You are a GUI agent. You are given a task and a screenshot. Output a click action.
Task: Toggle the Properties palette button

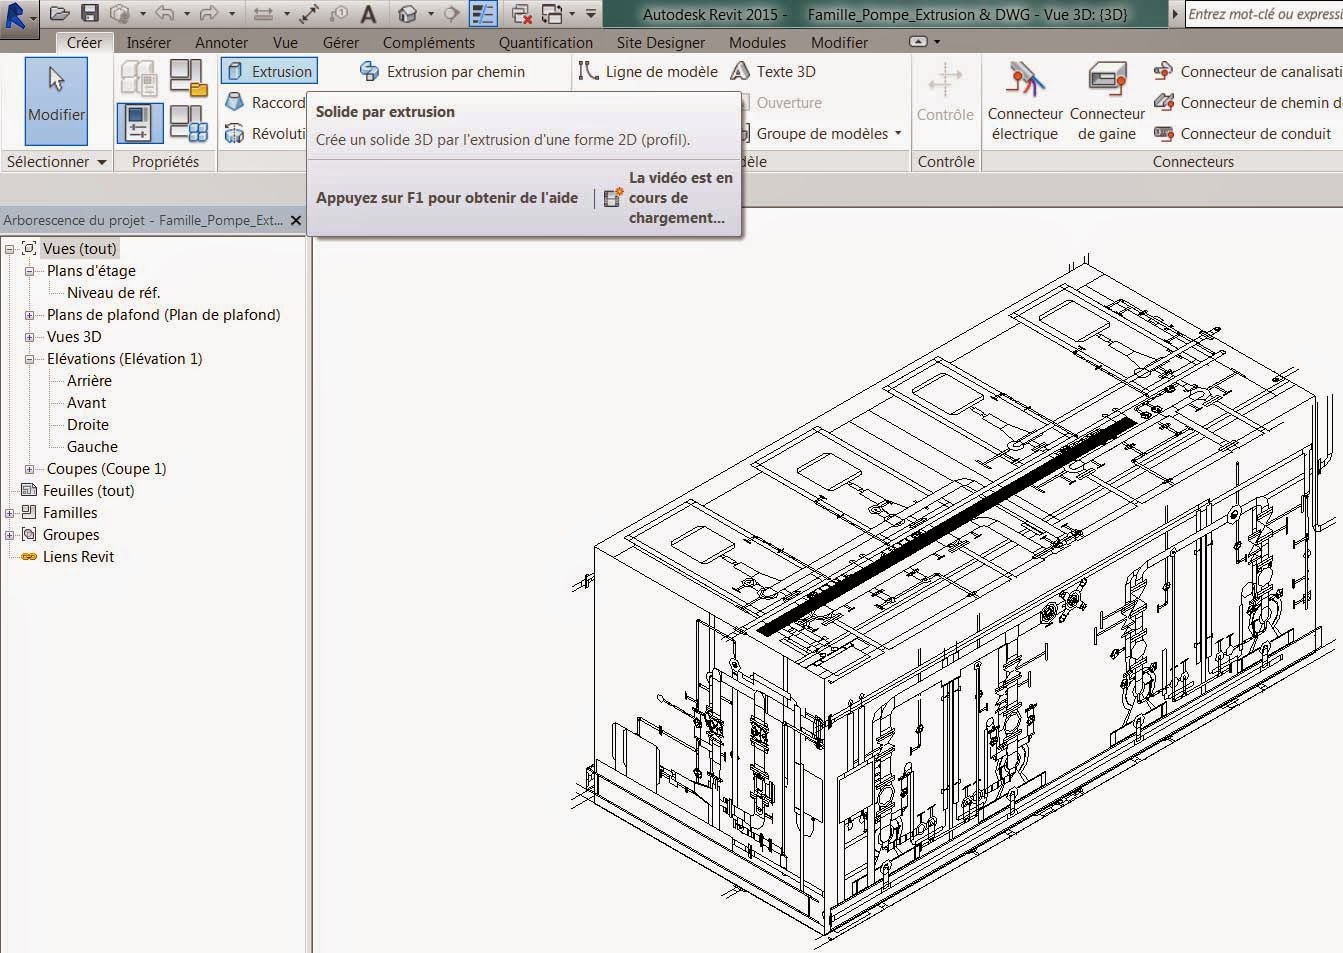point(139,123)
